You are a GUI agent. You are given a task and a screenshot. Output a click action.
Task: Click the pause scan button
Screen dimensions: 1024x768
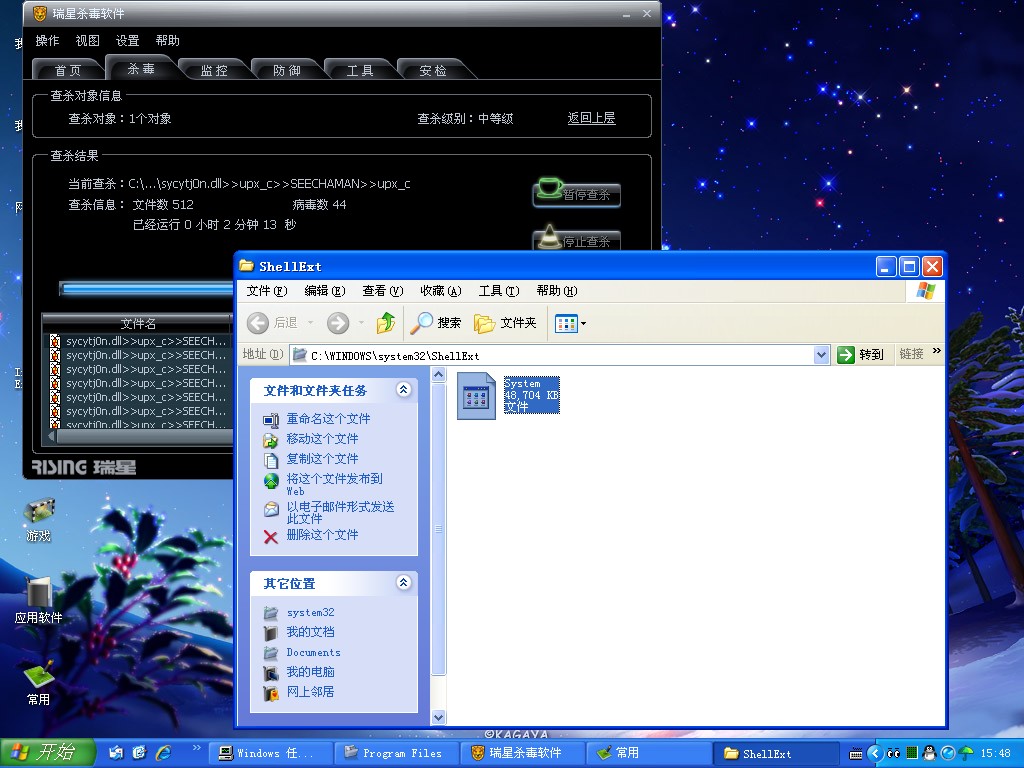[x=577, y=193]
